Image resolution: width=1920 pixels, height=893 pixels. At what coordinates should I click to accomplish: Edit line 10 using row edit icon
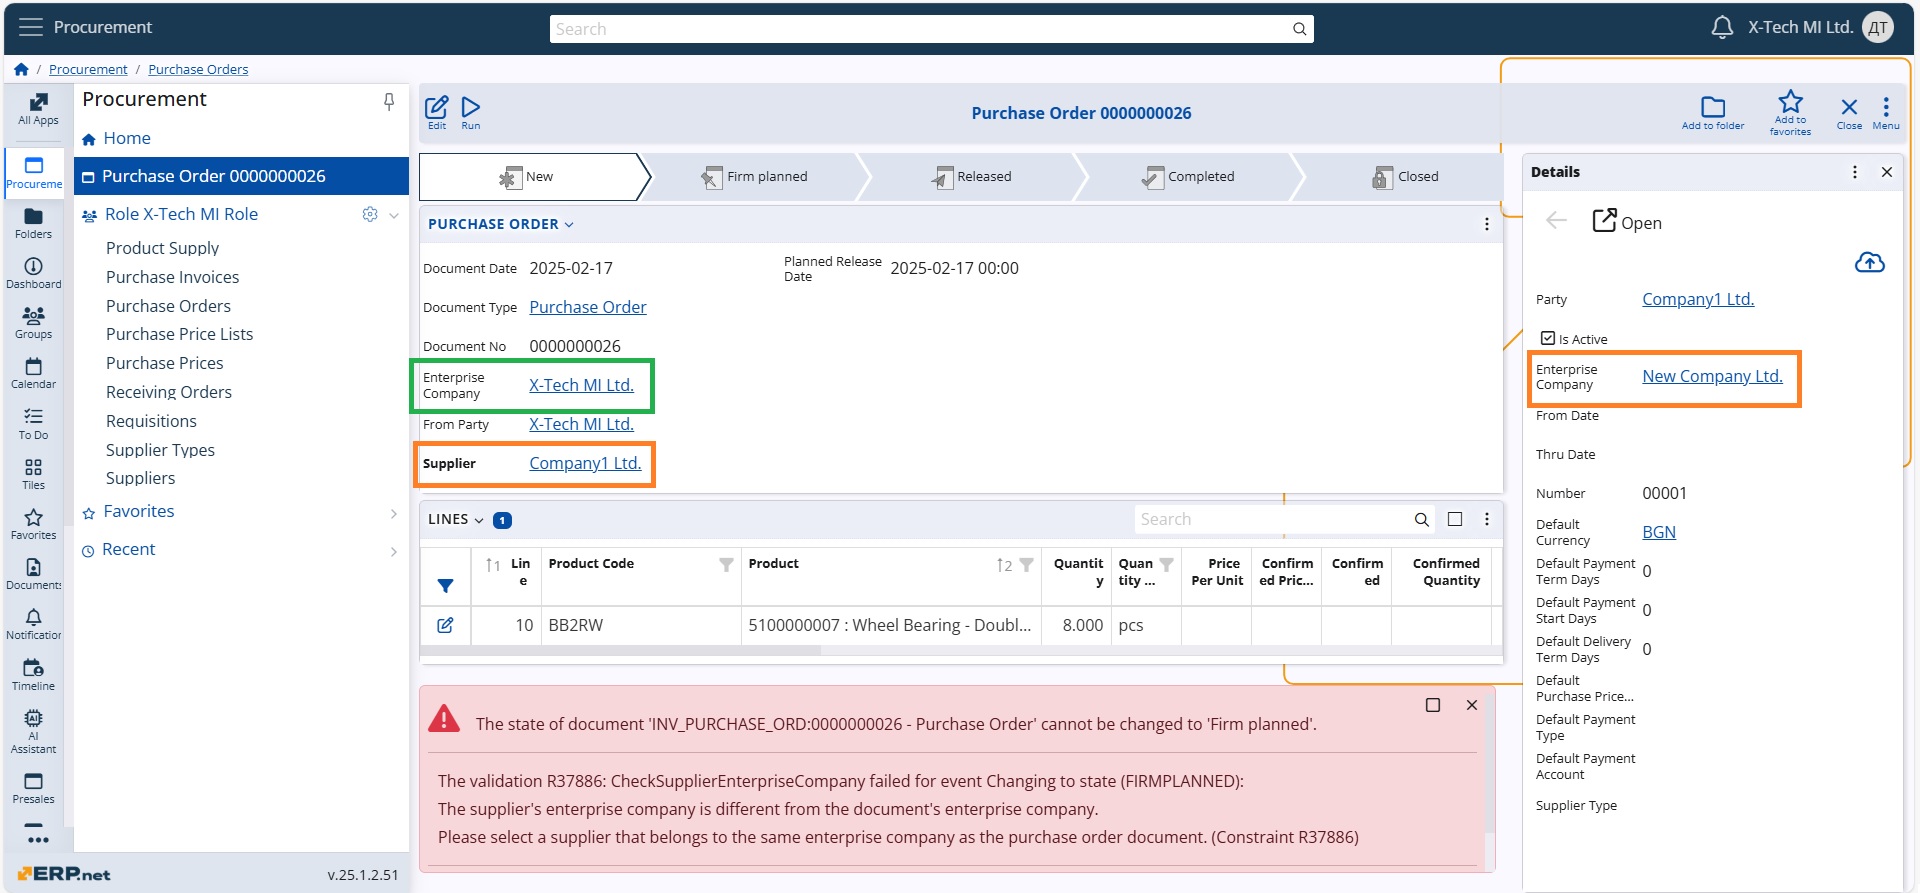pos(445,625)
